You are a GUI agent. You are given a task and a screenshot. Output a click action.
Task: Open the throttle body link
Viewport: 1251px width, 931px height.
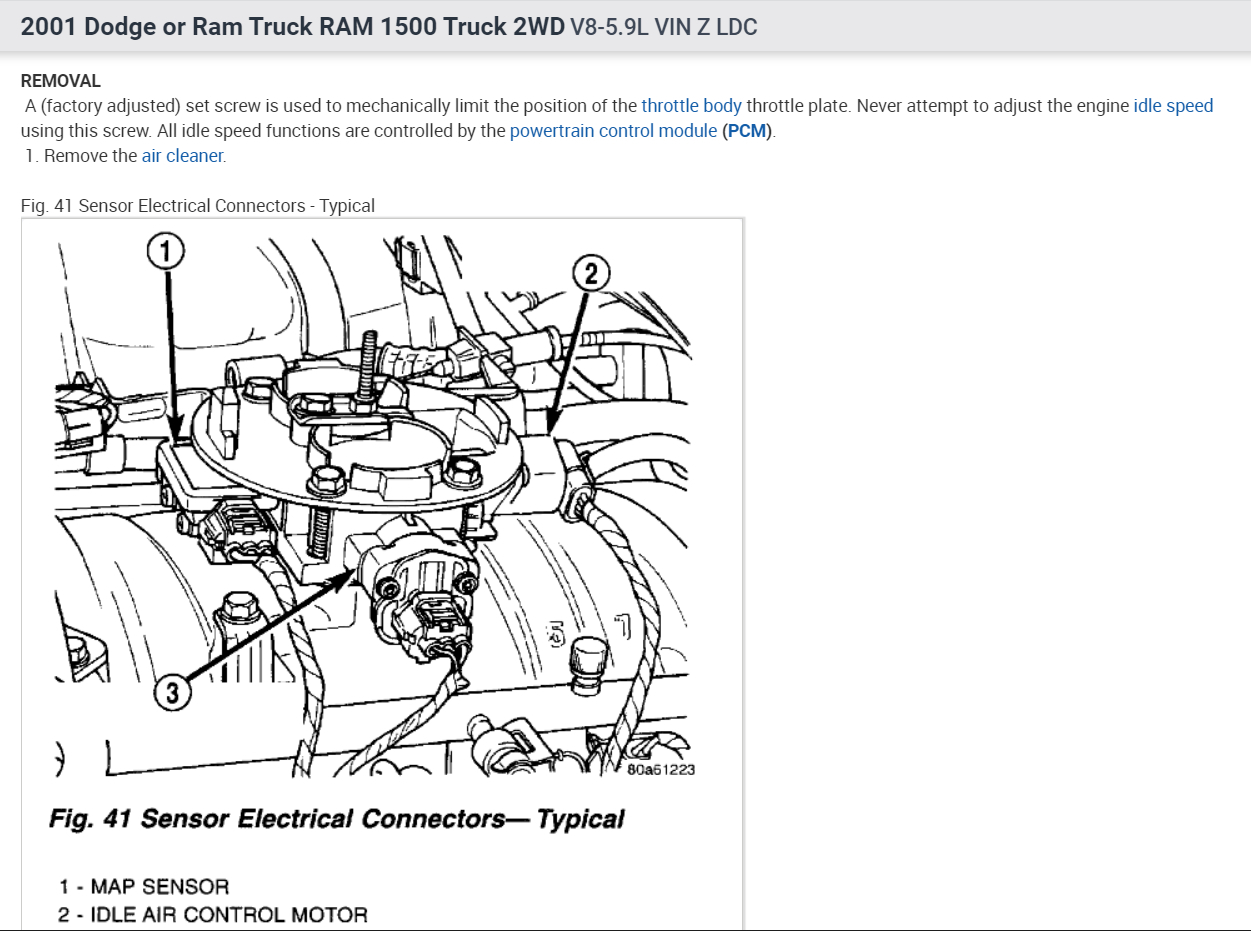692,106
